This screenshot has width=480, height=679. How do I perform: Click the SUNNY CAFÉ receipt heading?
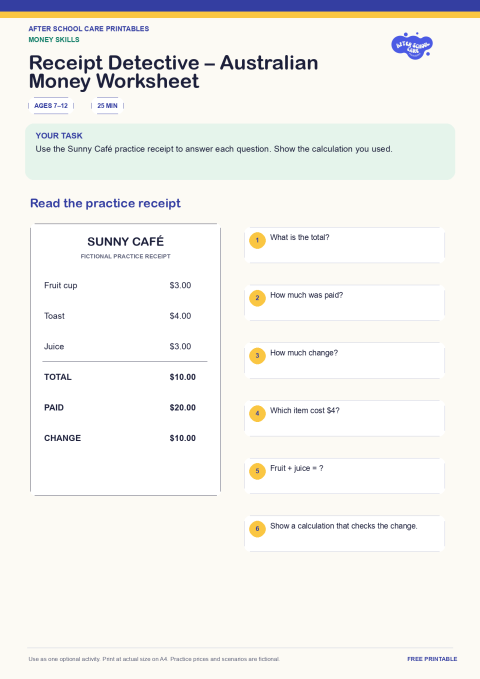coord(126,241)
